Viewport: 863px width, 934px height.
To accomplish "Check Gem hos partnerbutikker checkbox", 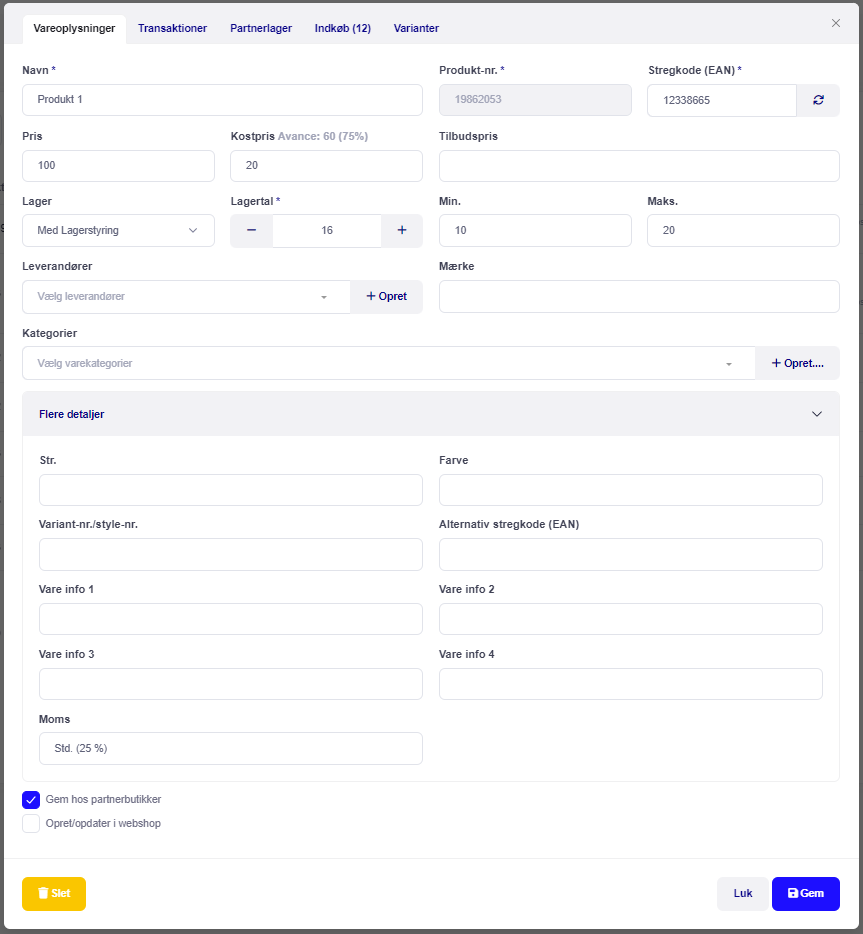I will point(31,799).
